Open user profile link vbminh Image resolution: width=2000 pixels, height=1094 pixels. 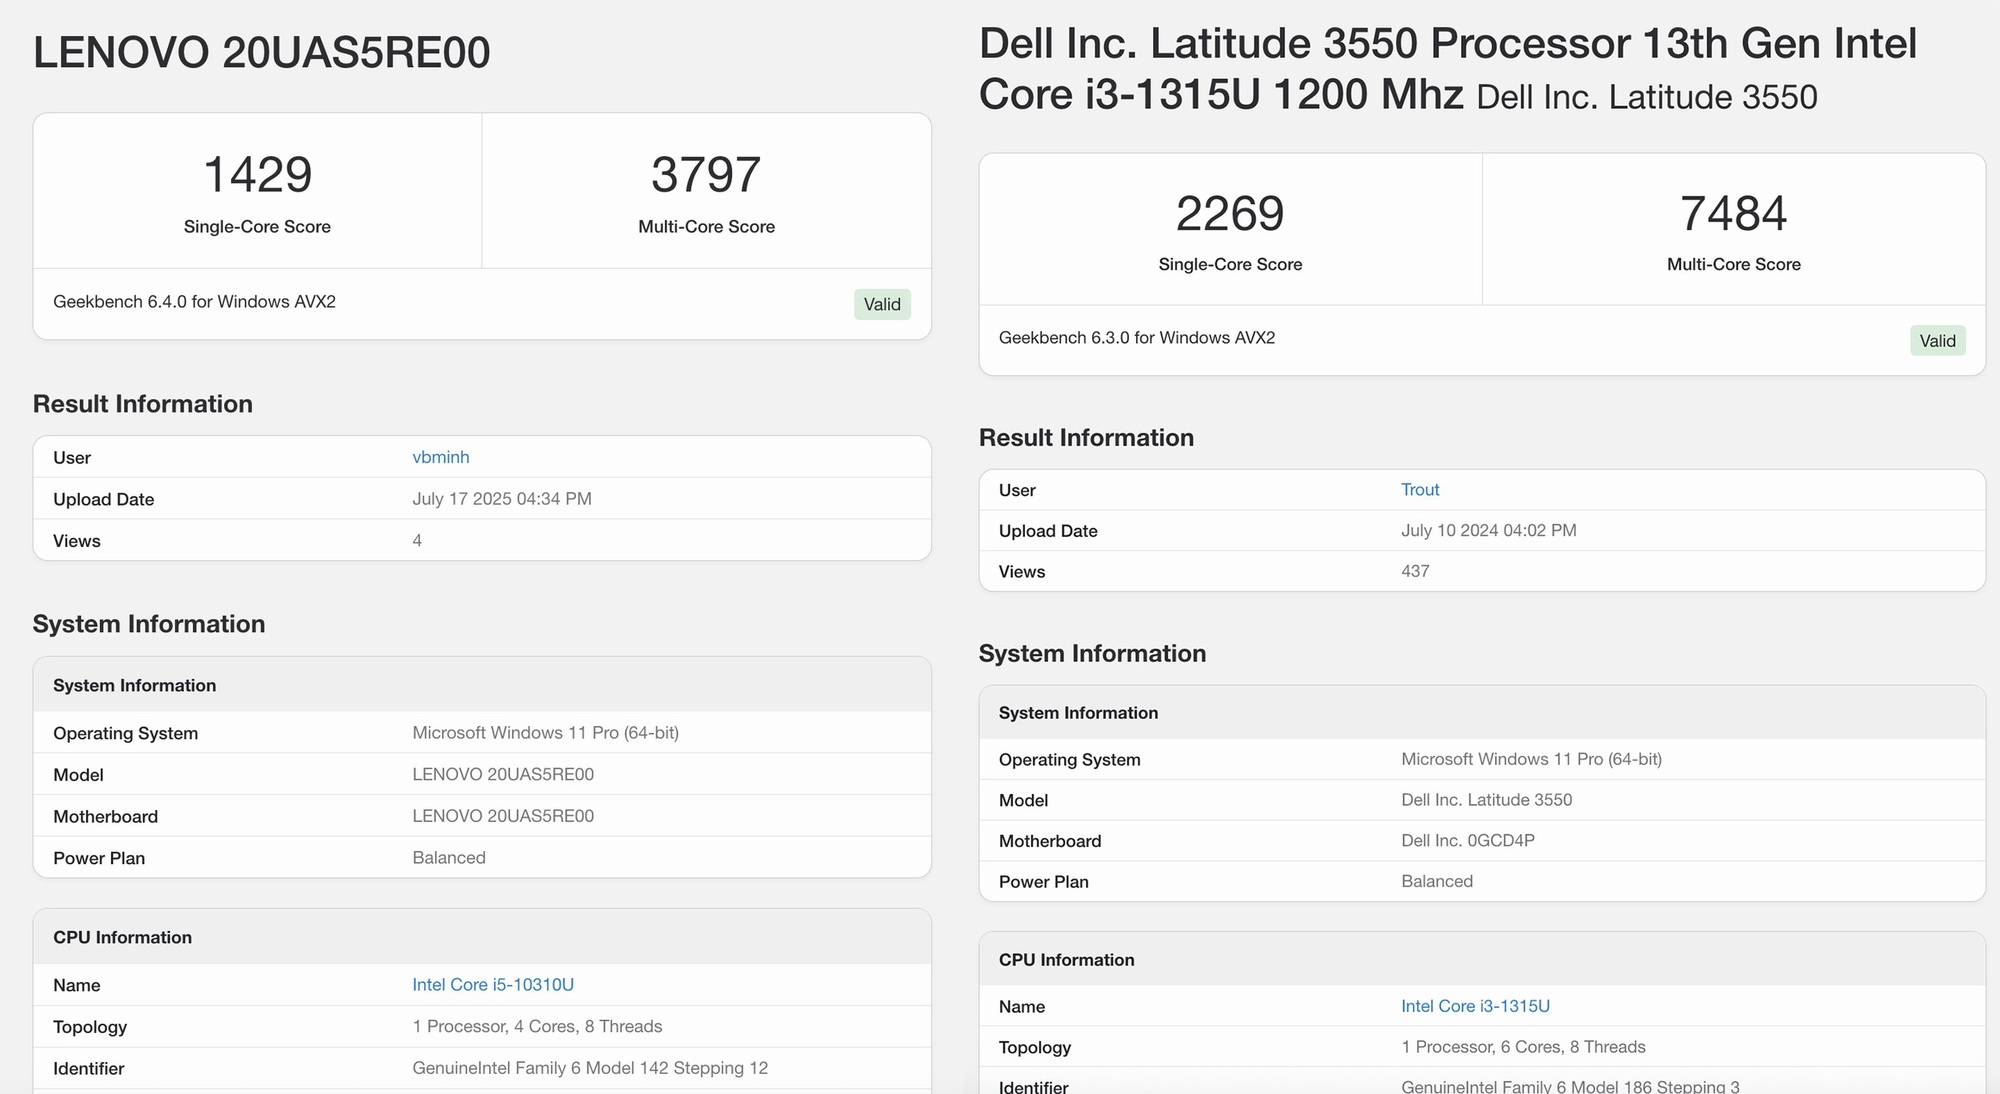tap(440, 457)
